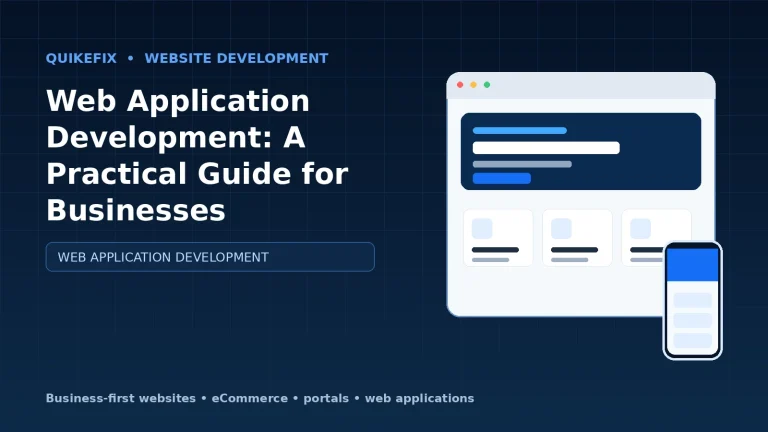768x432 pixels.
Task: Click the QUIKEFIX brand text
Action: click(81, 58)
